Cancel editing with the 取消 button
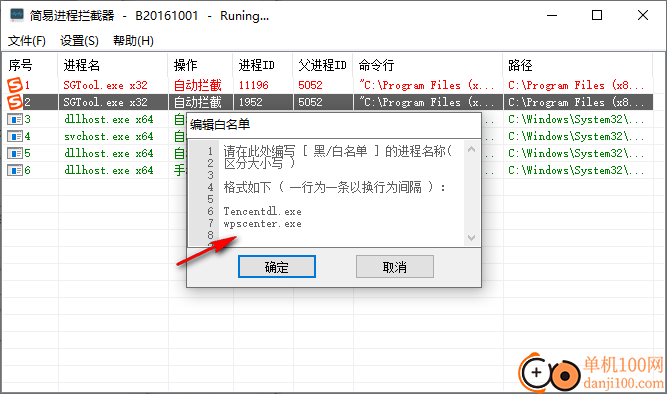The width and height of the screenshot is (667, 394). (395, 267)
